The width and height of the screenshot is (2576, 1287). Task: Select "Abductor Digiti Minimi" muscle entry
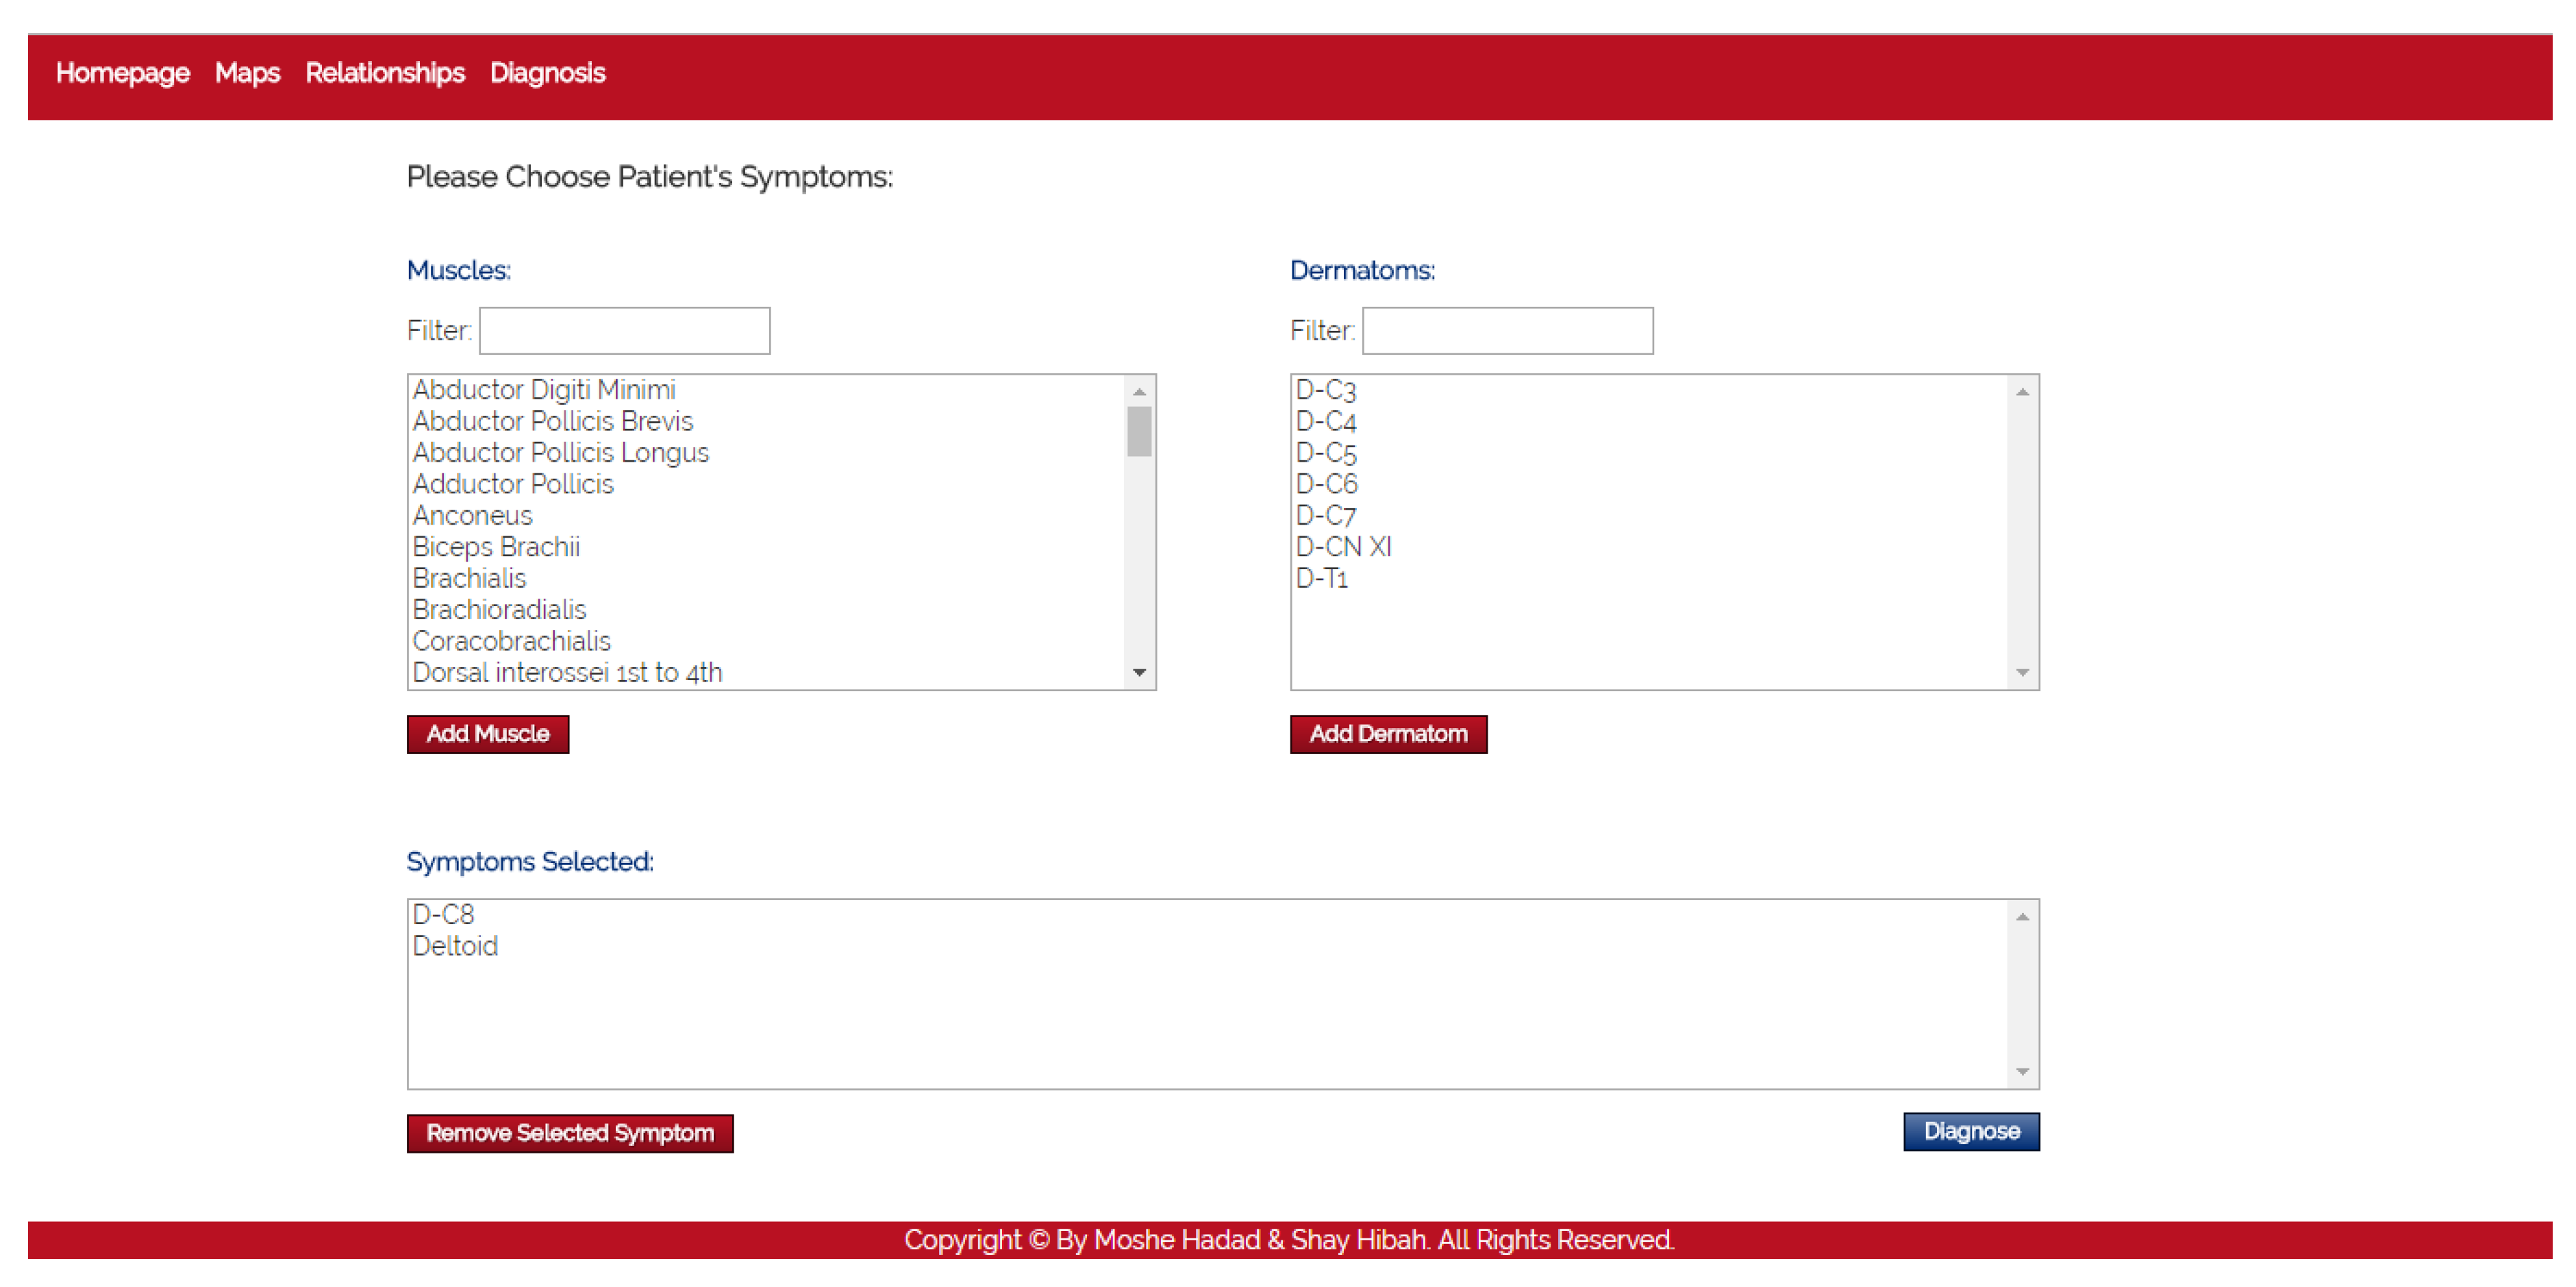545,390
